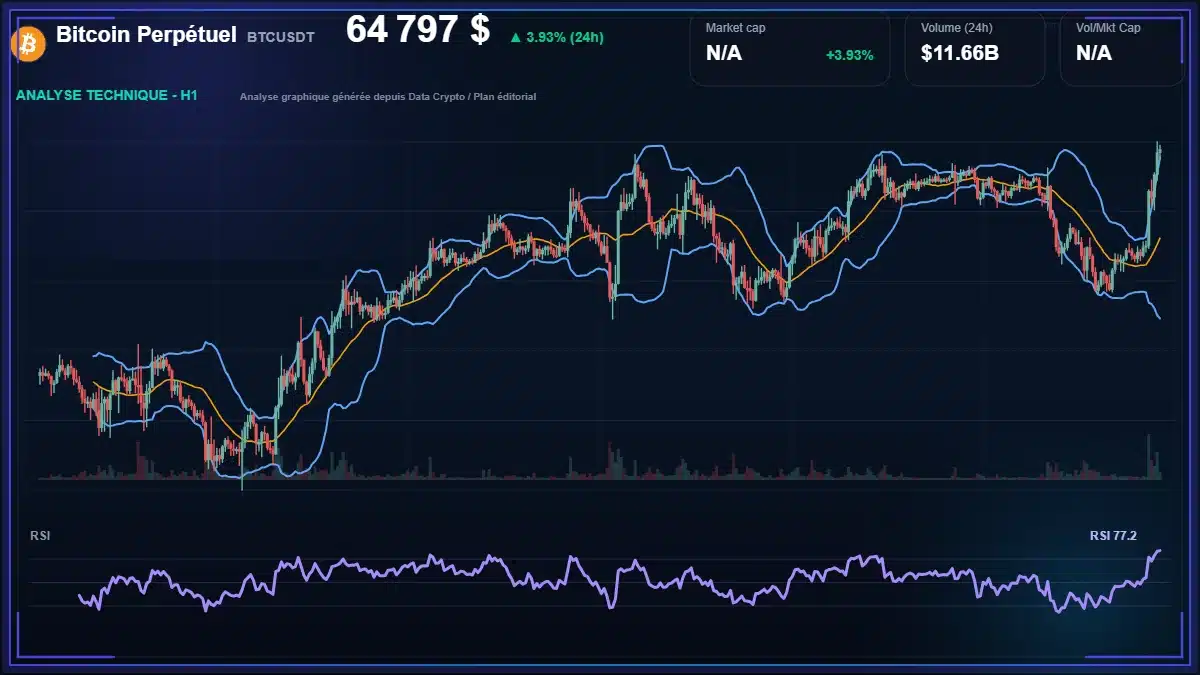Click the RSI label beside the oscillator

click(x=40, y=536)
